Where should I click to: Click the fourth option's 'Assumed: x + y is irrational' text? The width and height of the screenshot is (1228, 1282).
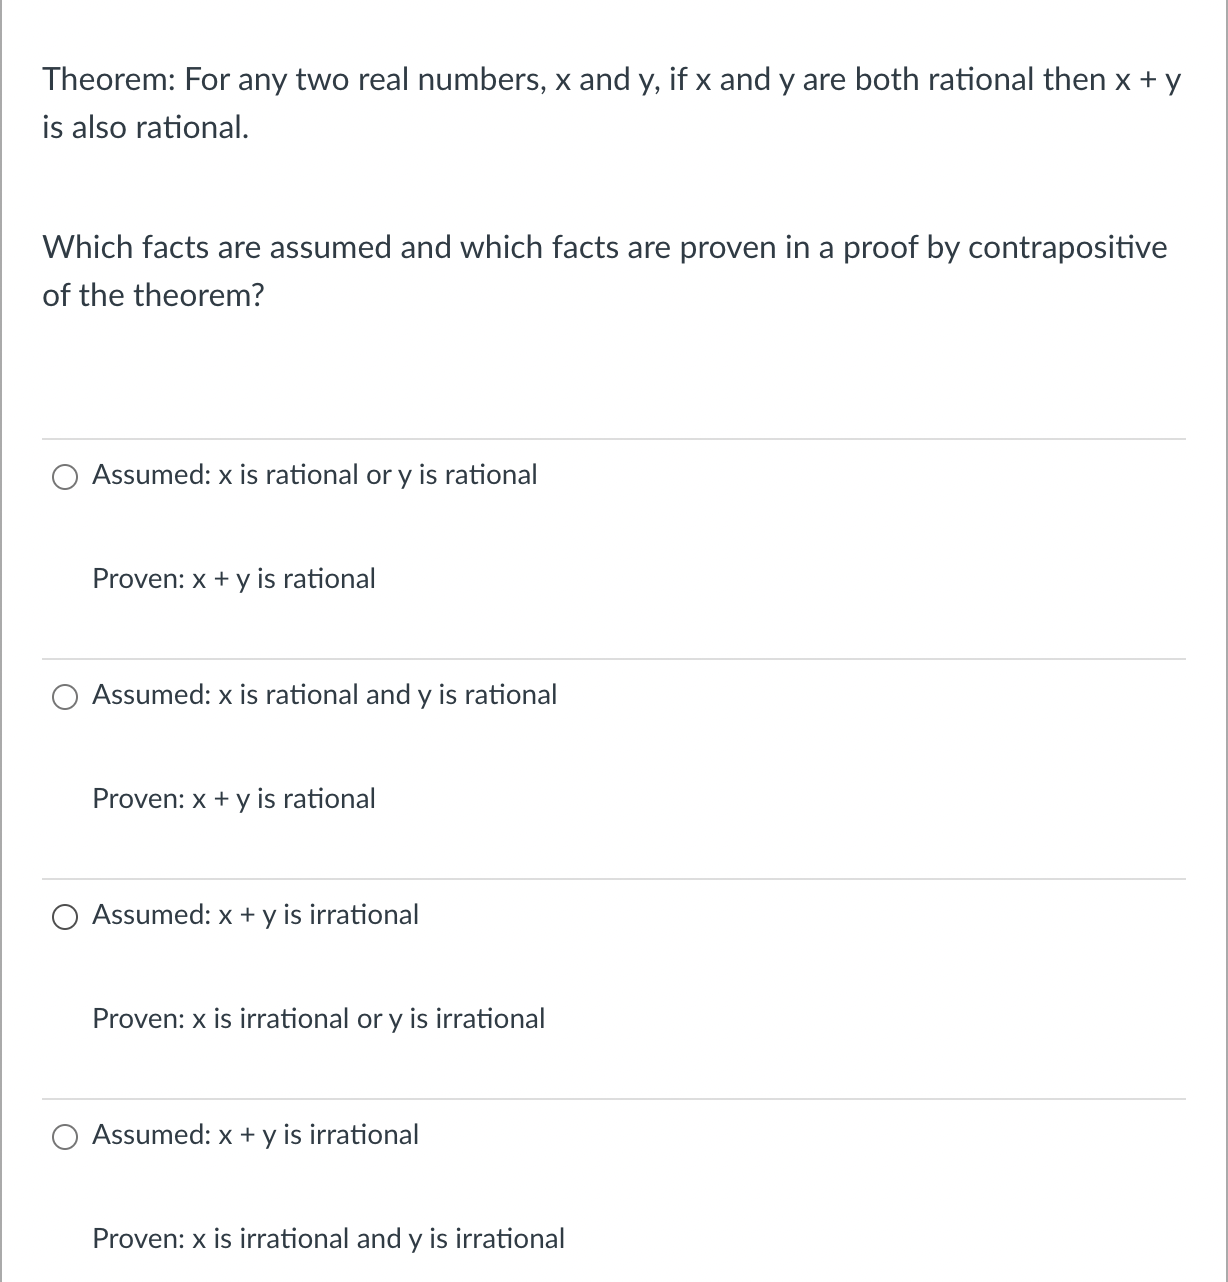[x=255, y=1136]
